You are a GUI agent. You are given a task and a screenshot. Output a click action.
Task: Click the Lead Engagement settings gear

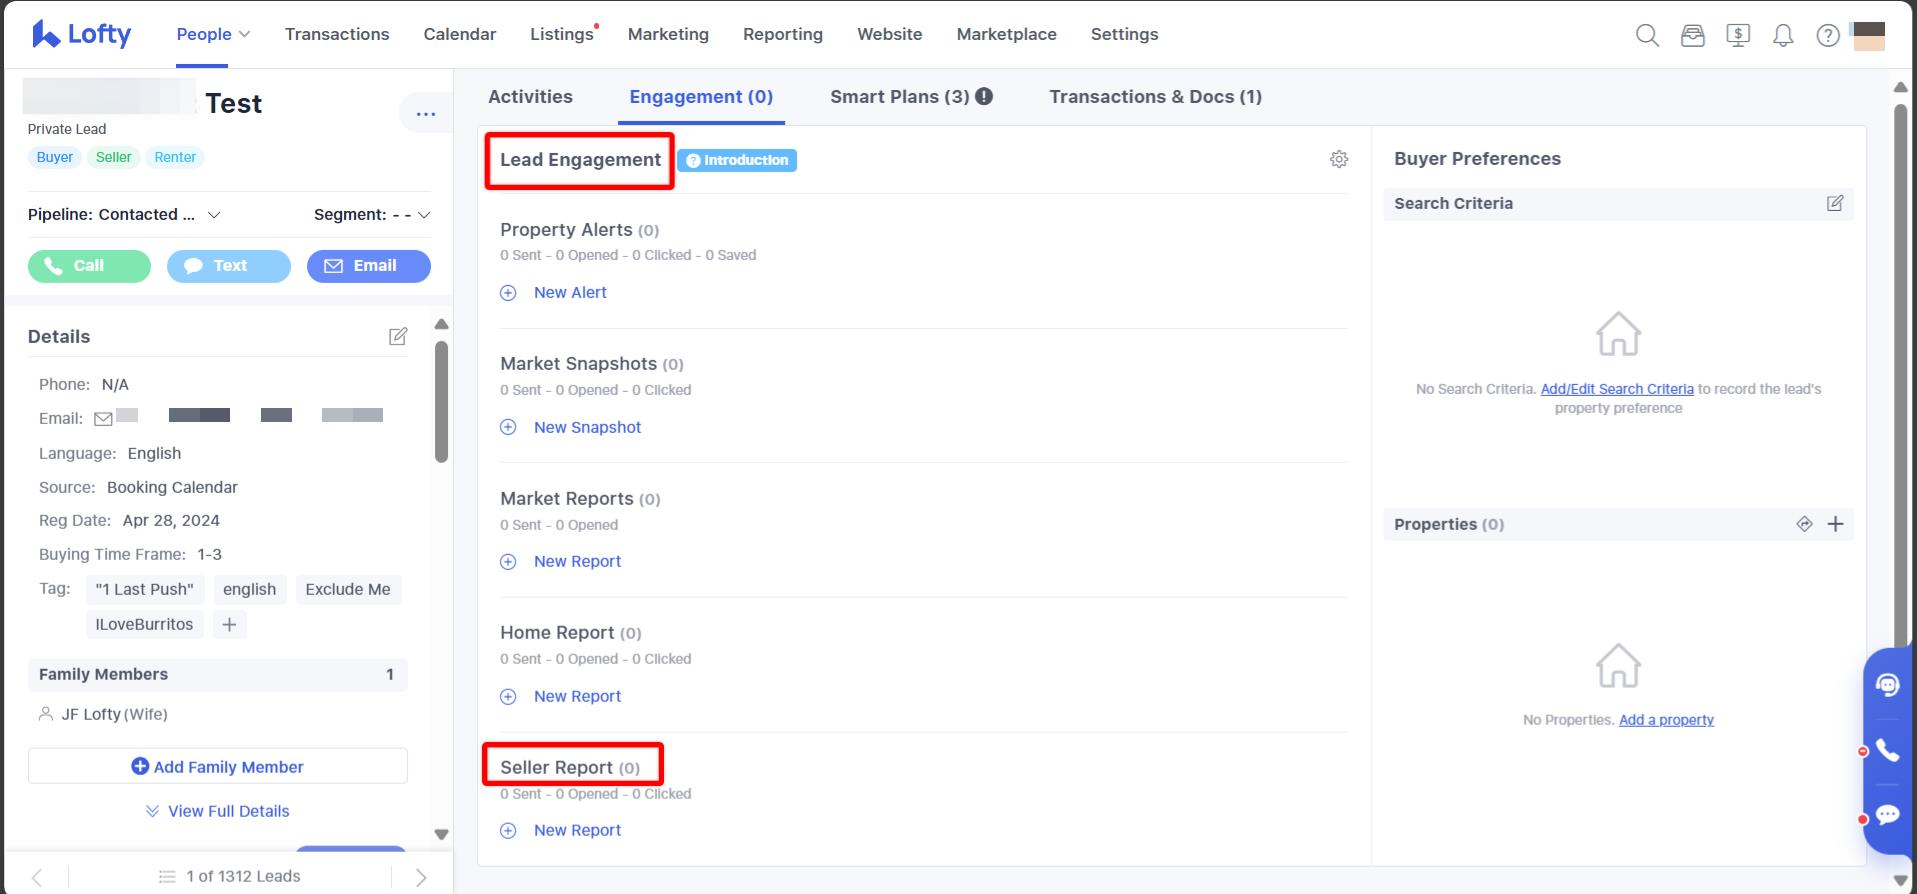1339,160
